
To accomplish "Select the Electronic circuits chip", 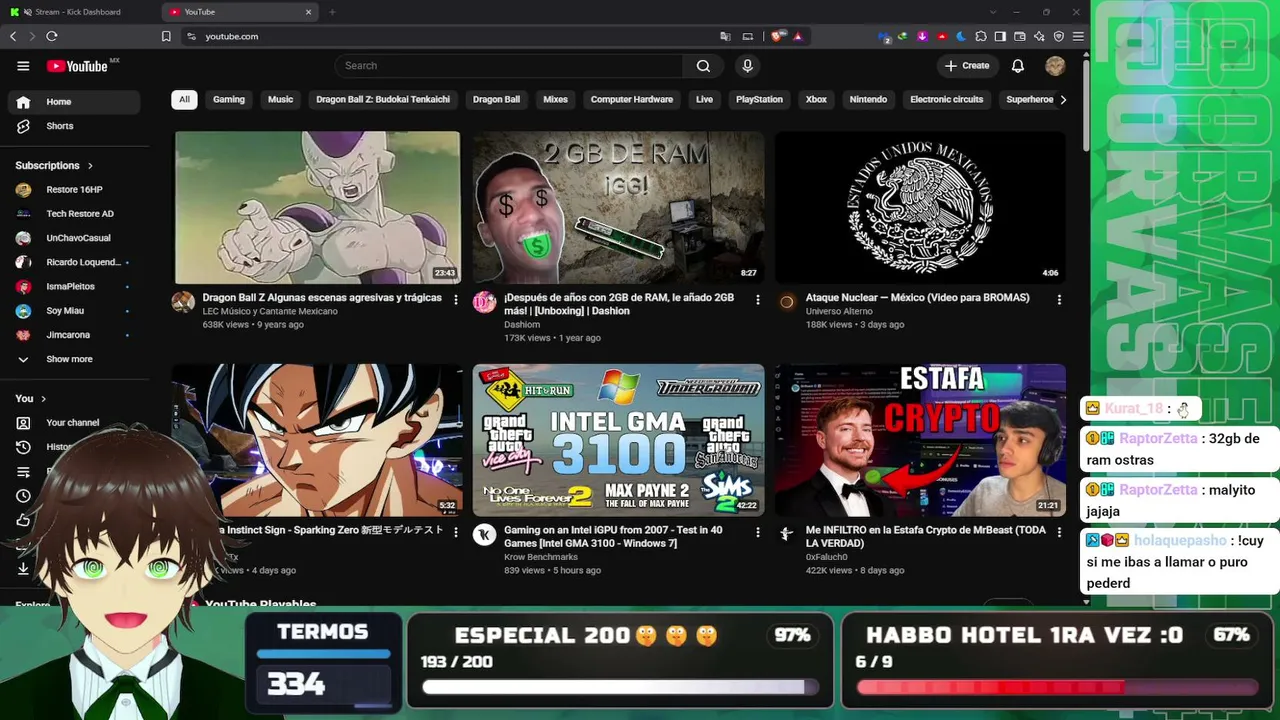I will (x=947, y=100).
